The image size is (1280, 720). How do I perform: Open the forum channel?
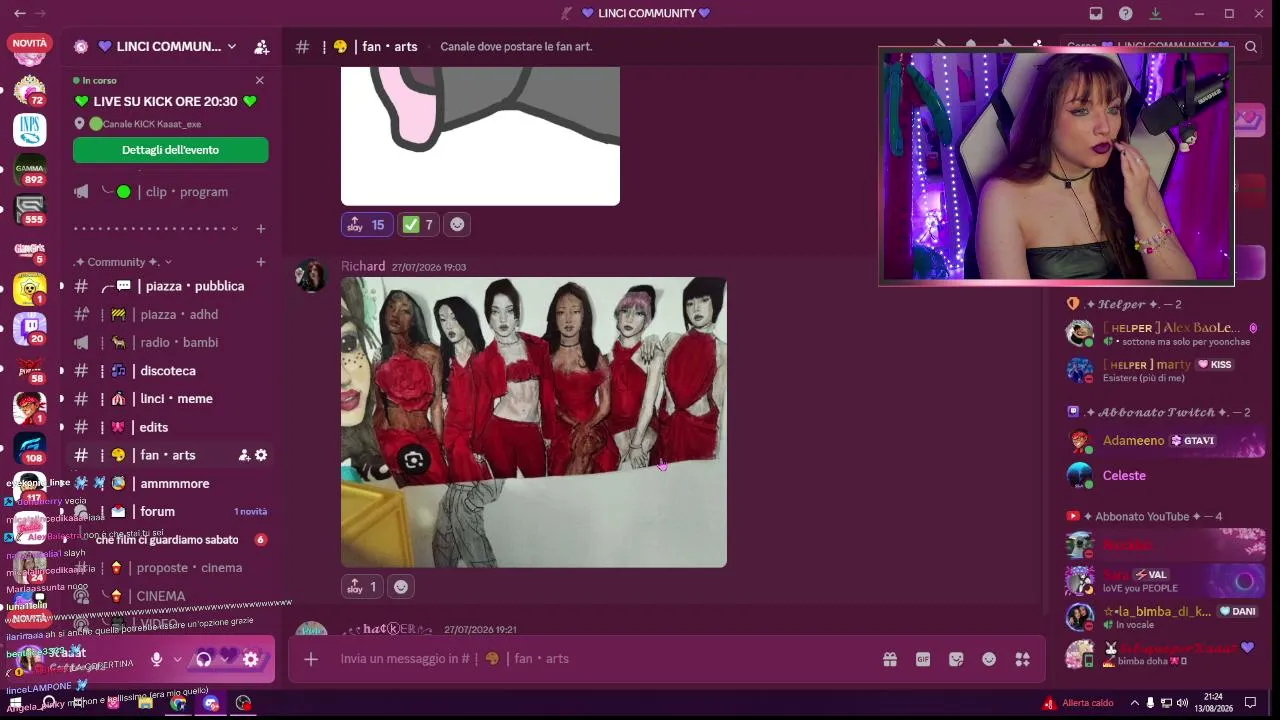coord(169,511)
